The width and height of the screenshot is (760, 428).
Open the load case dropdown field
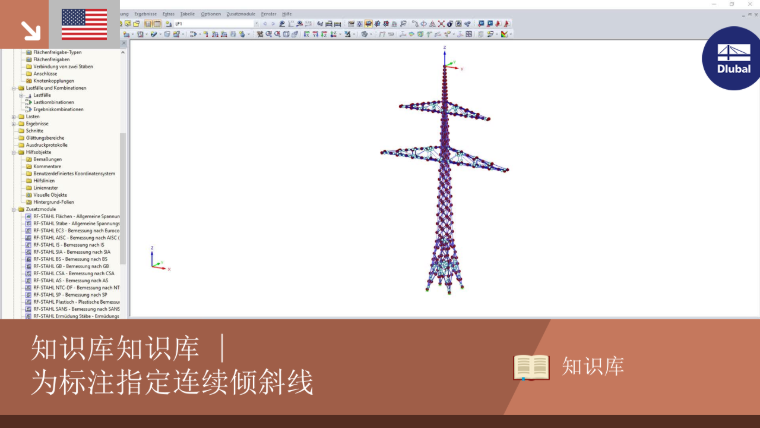coord(216,23)
